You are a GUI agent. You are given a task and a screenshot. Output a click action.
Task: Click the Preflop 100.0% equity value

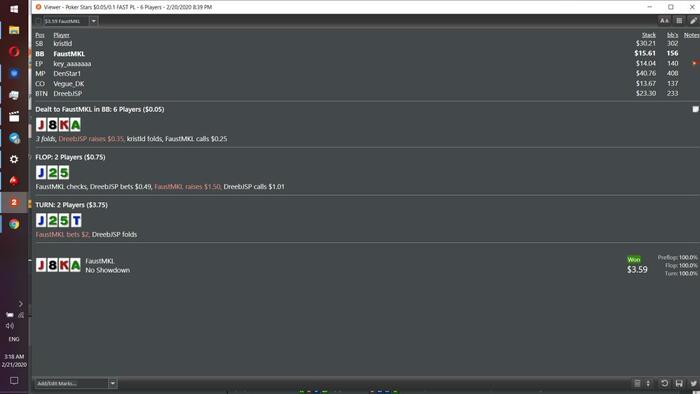pos(688,257)
